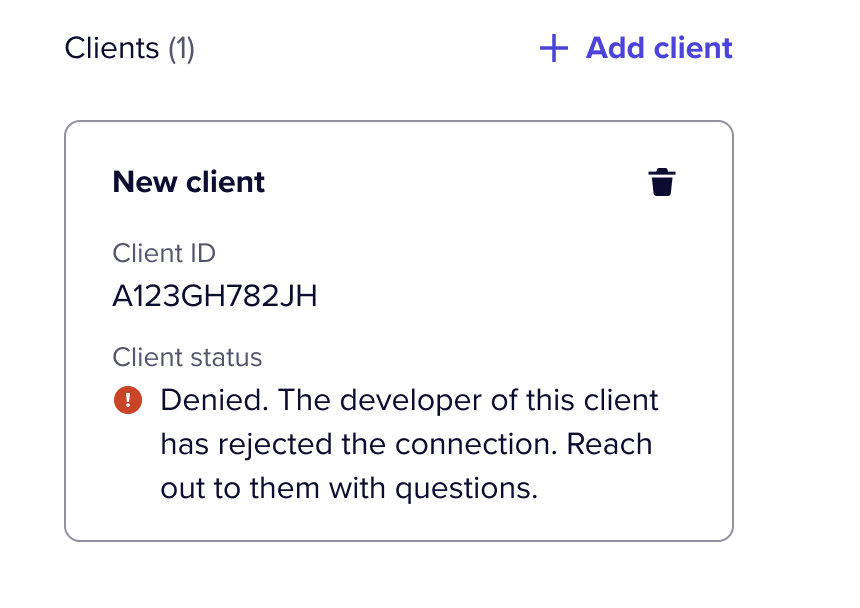Image resolution: width=860 pixels, height=608 pixels.
Task: Click the red exclamation error icon
Action: pos(128,400)
